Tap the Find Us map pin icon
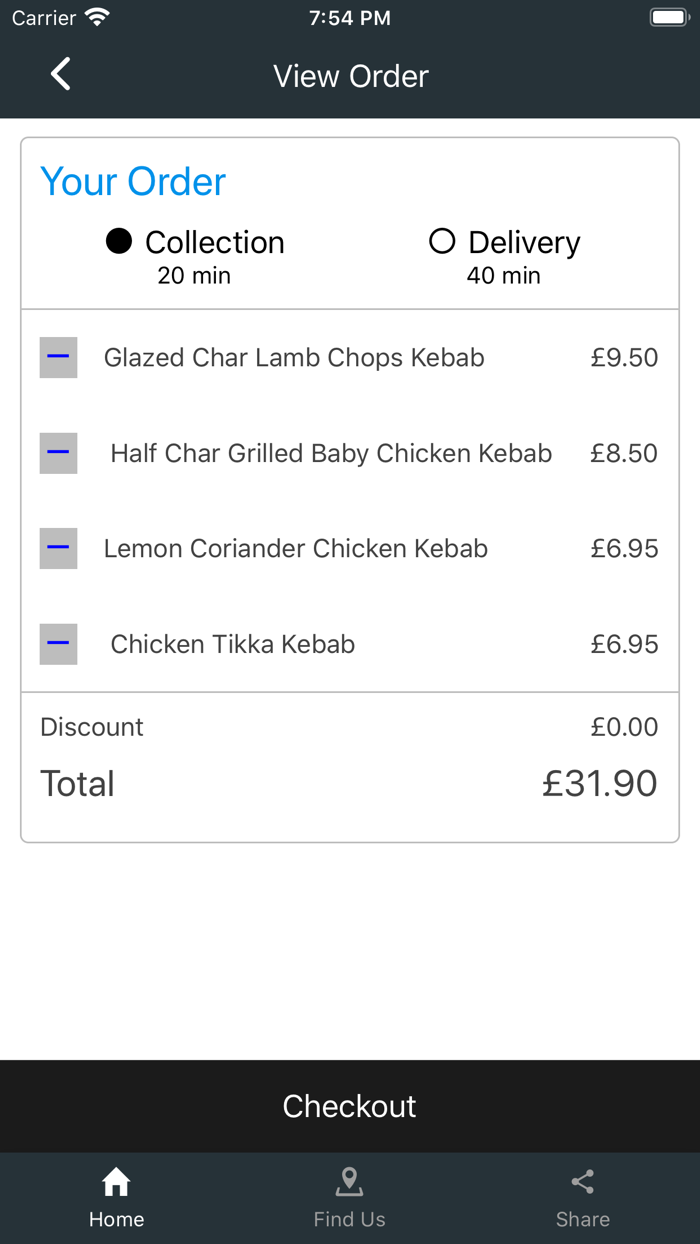Image resolution: width=700 pixels, height=1244 pixels. [x=349, y=1182]
